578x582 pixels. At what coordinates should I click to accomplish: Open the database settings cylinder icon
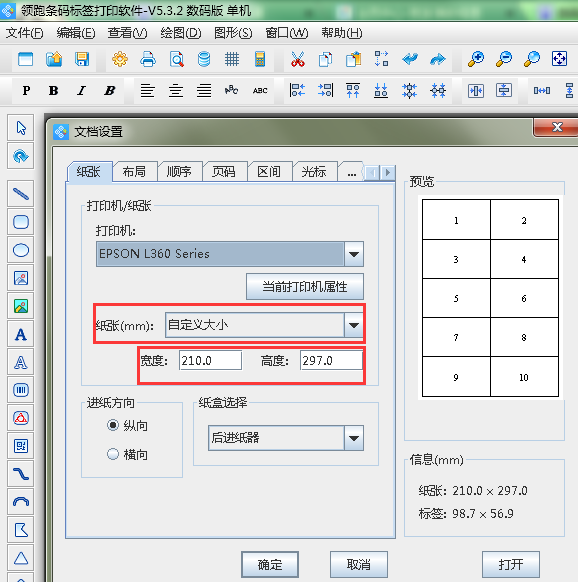coord(204,59)
